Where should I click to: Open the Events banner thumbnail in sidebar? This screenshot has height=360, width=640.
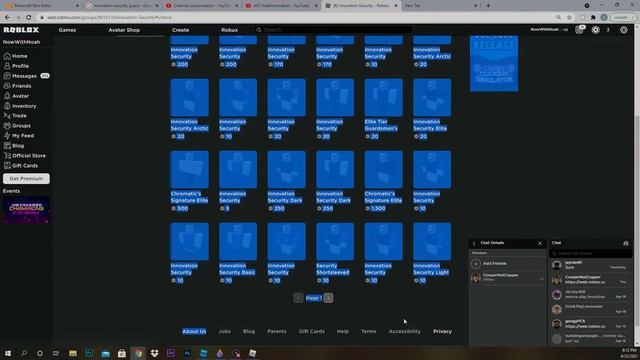coord(26,210)
